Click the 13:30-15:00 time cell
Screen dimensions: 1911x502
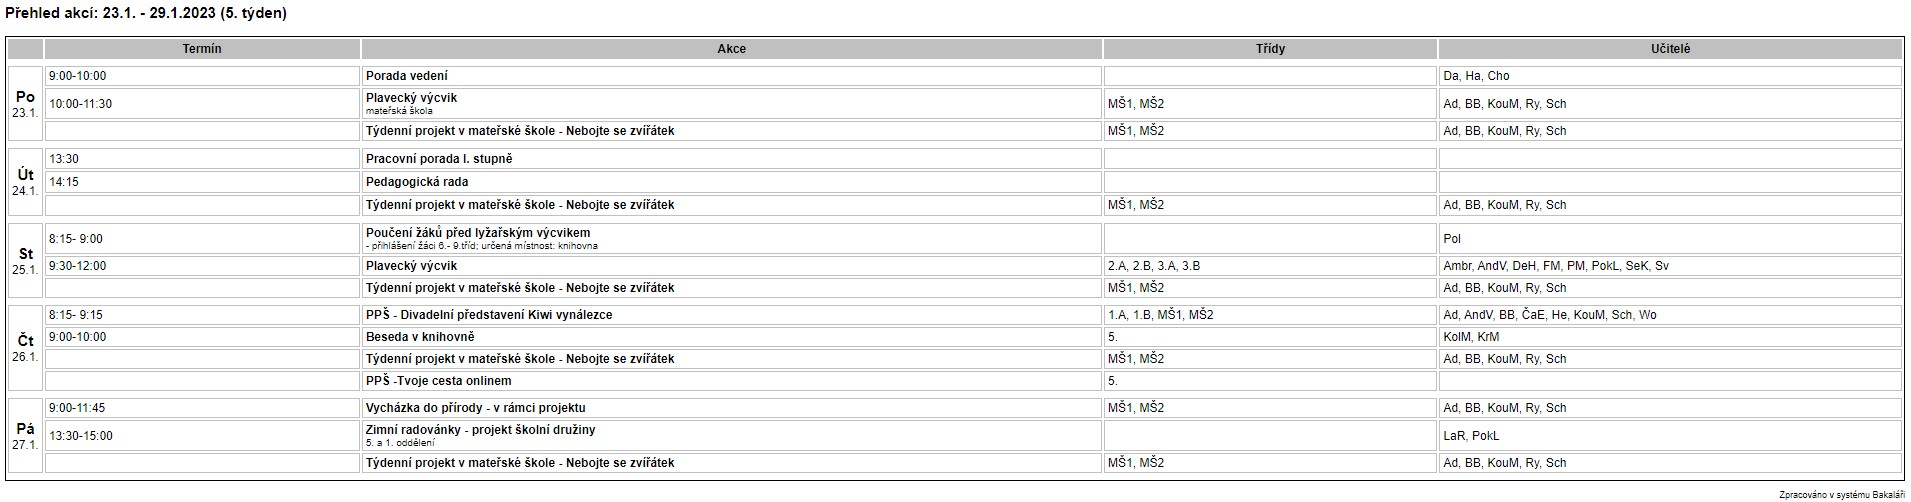81,436
